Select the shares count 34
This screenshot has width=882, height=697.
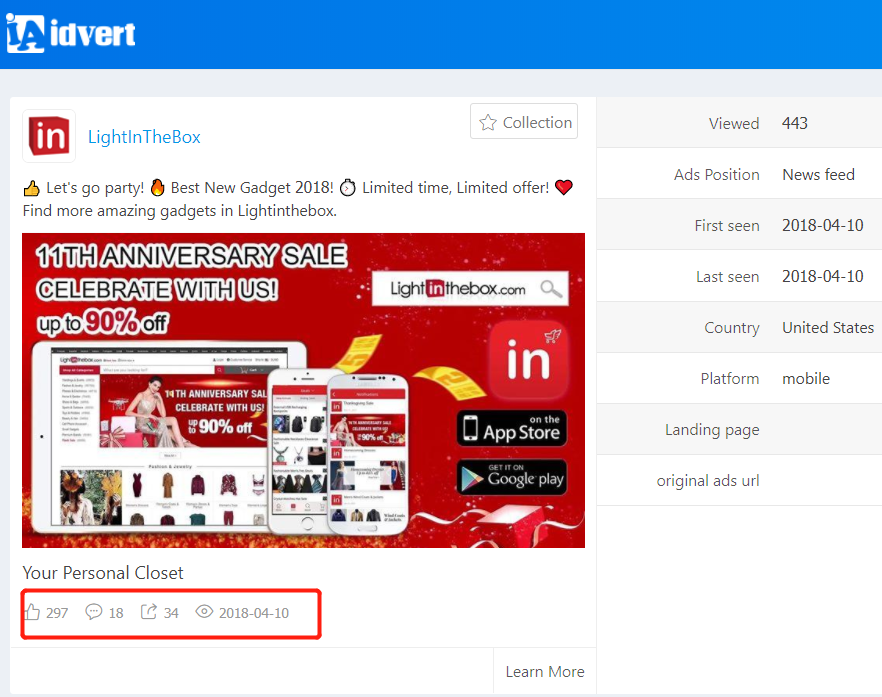(171, 613)
